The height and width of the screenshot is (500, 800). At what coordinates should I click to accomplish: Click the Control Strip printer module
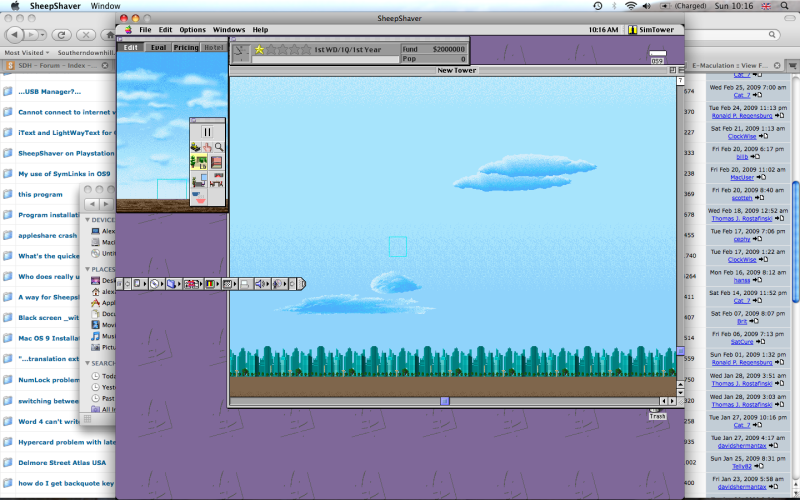245,284
